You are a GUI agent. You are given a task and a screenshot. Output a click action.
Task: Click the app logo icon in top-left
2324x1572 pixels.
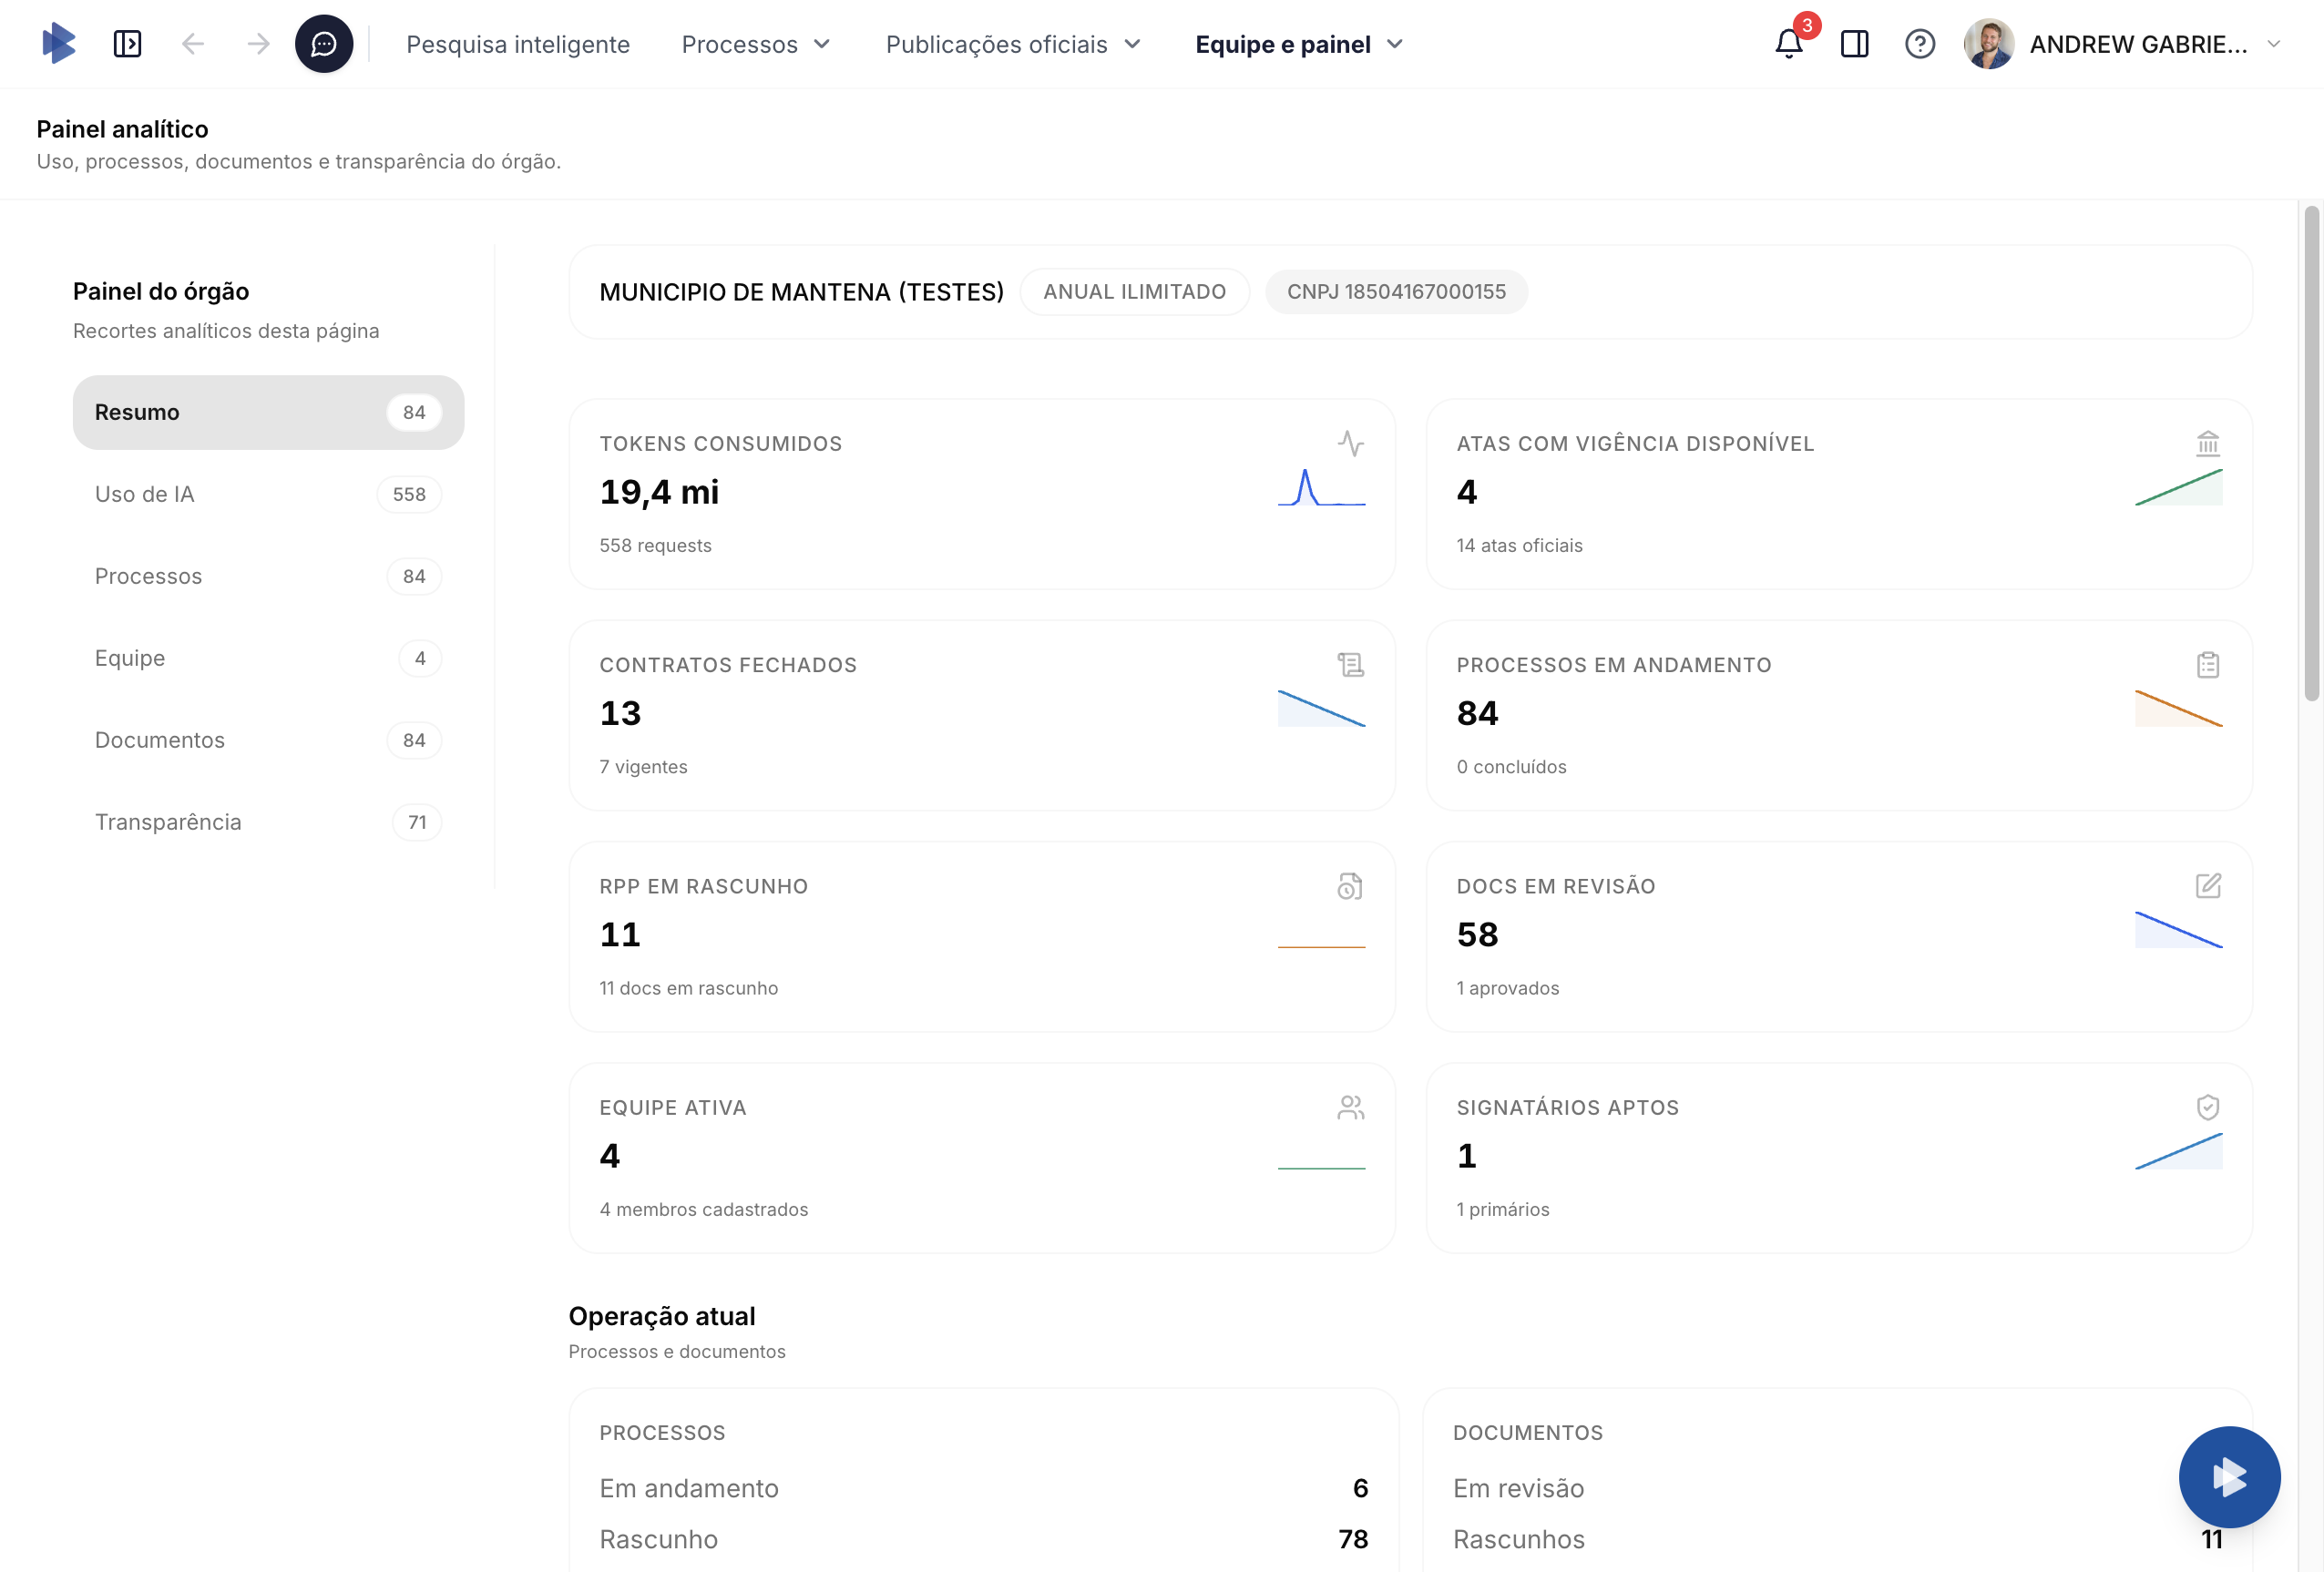coord(59,44)
